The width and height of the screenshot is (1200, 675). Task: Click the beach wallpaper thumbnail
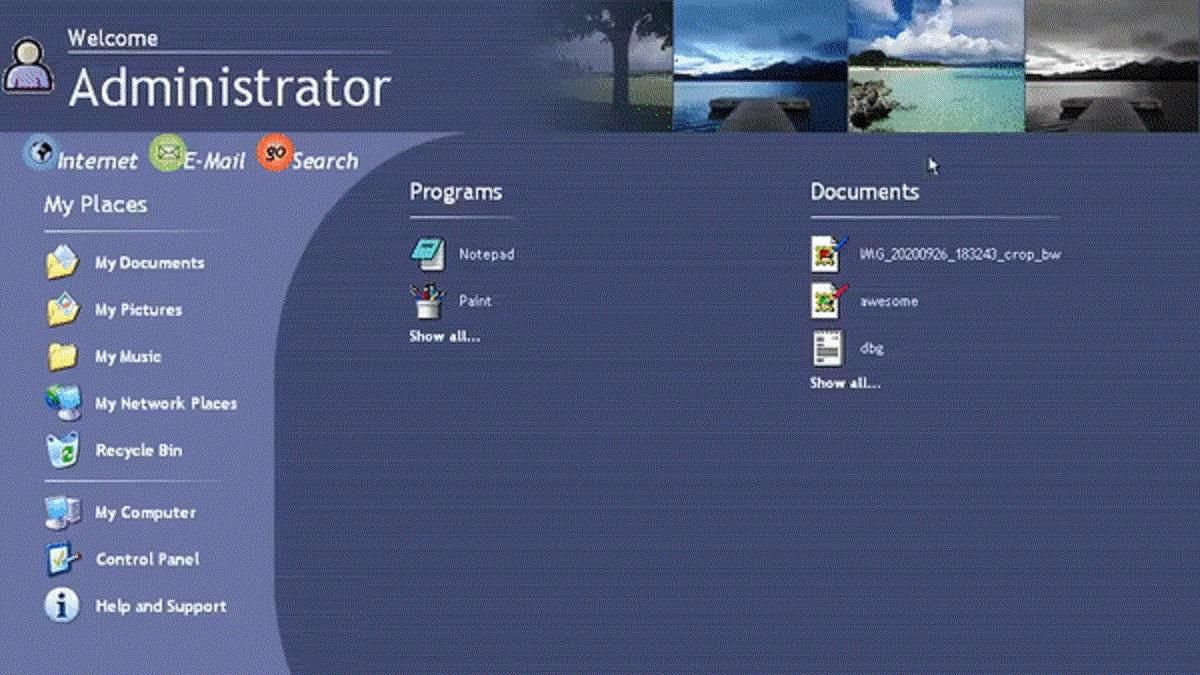[x=934, y=65]
